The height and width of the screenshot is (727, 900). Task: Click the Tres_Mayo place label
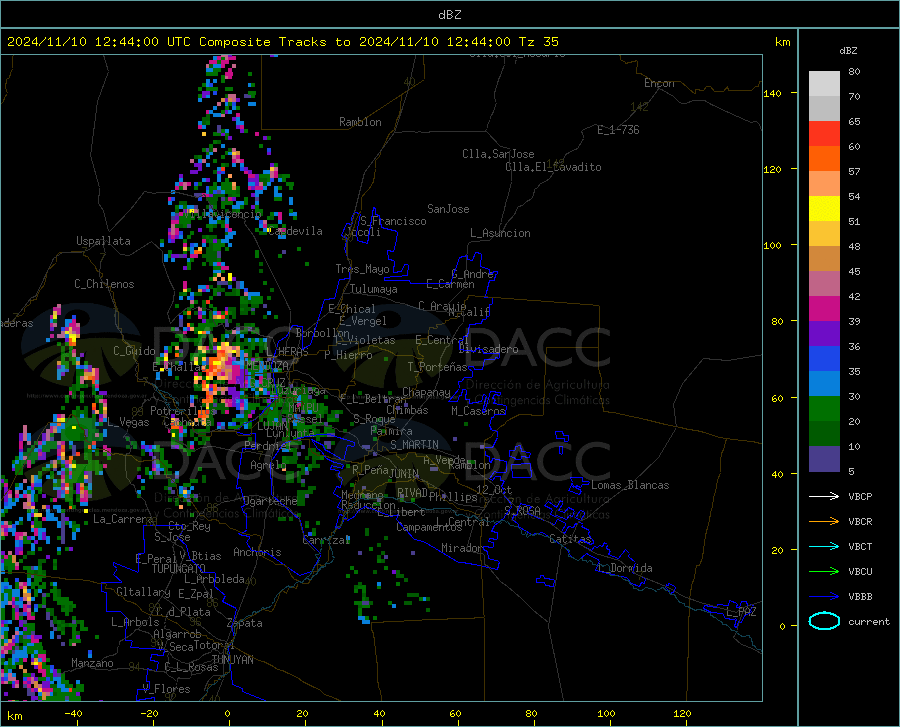click(x=362, y=269)
